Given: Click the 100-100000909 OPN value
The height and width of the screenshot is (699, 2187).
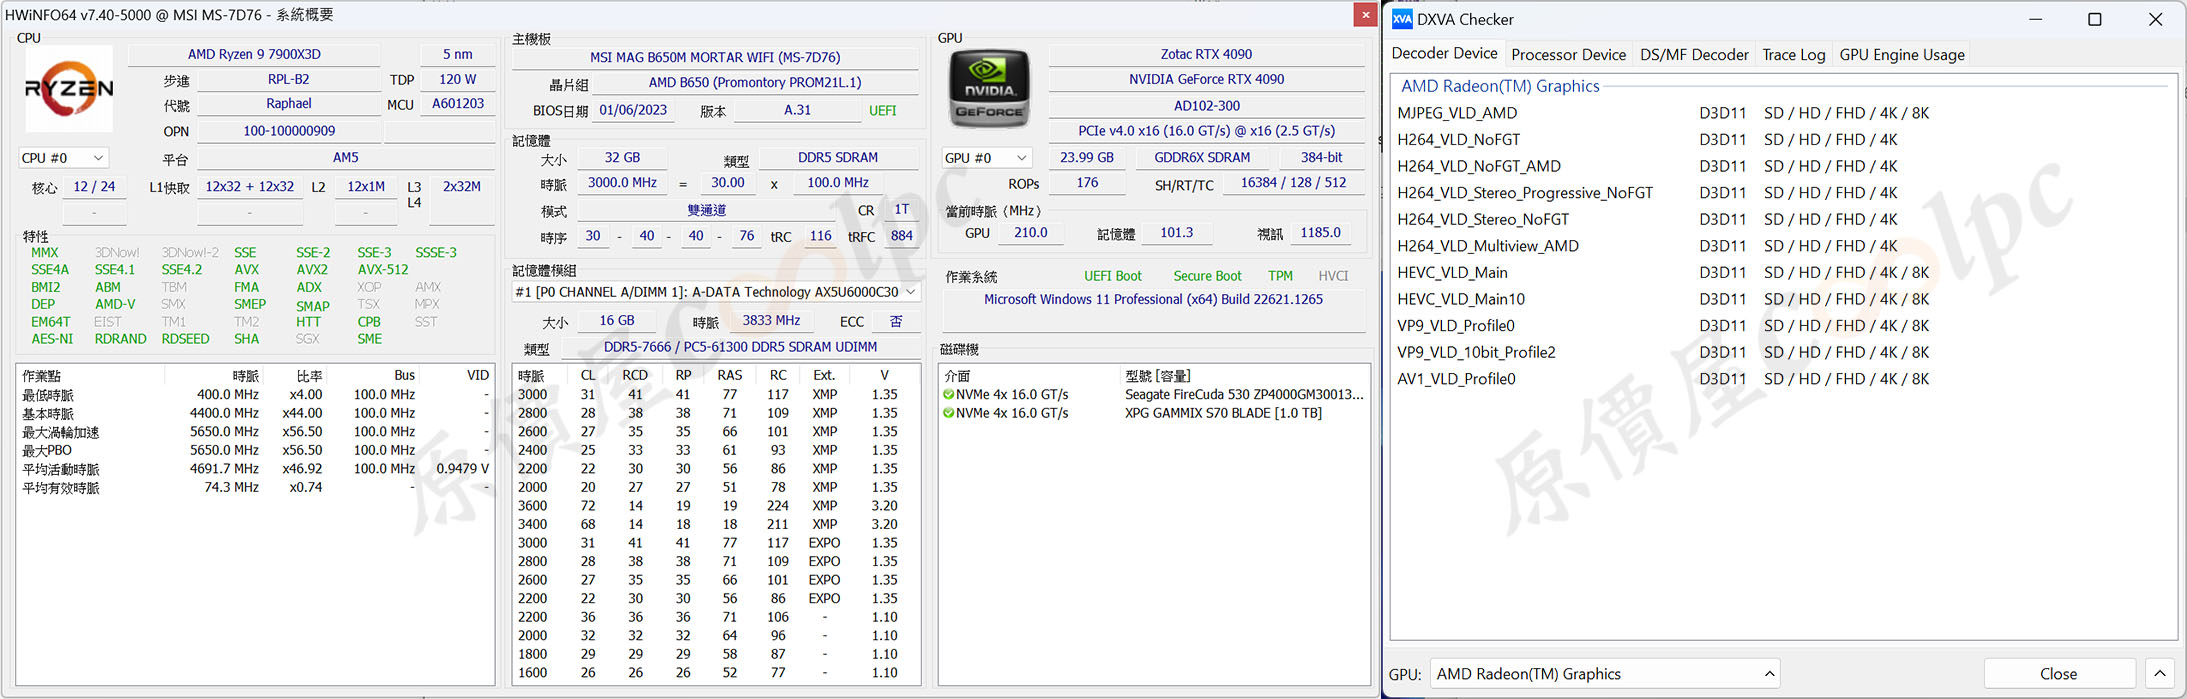Looking at the screenshot, I should click(288, 131).
